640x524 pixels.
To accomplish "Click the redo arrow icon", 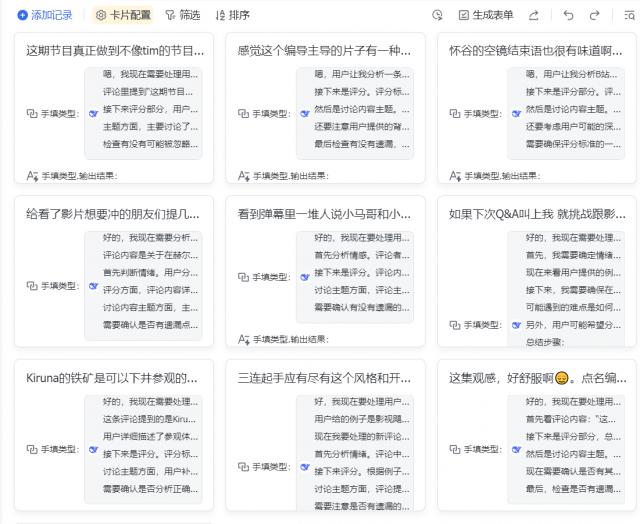I will 595,15.
